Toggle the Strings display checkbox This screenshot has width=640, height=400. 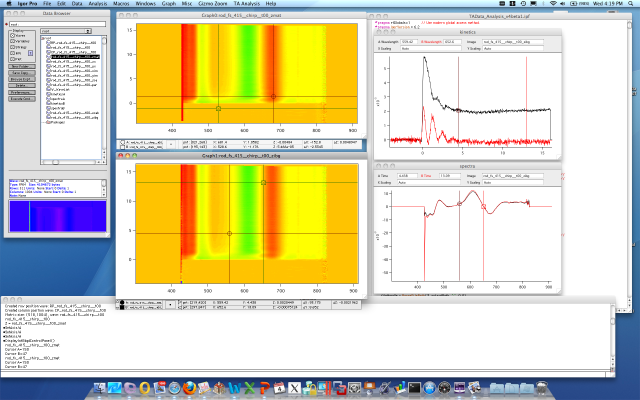[x=12, y=47]
